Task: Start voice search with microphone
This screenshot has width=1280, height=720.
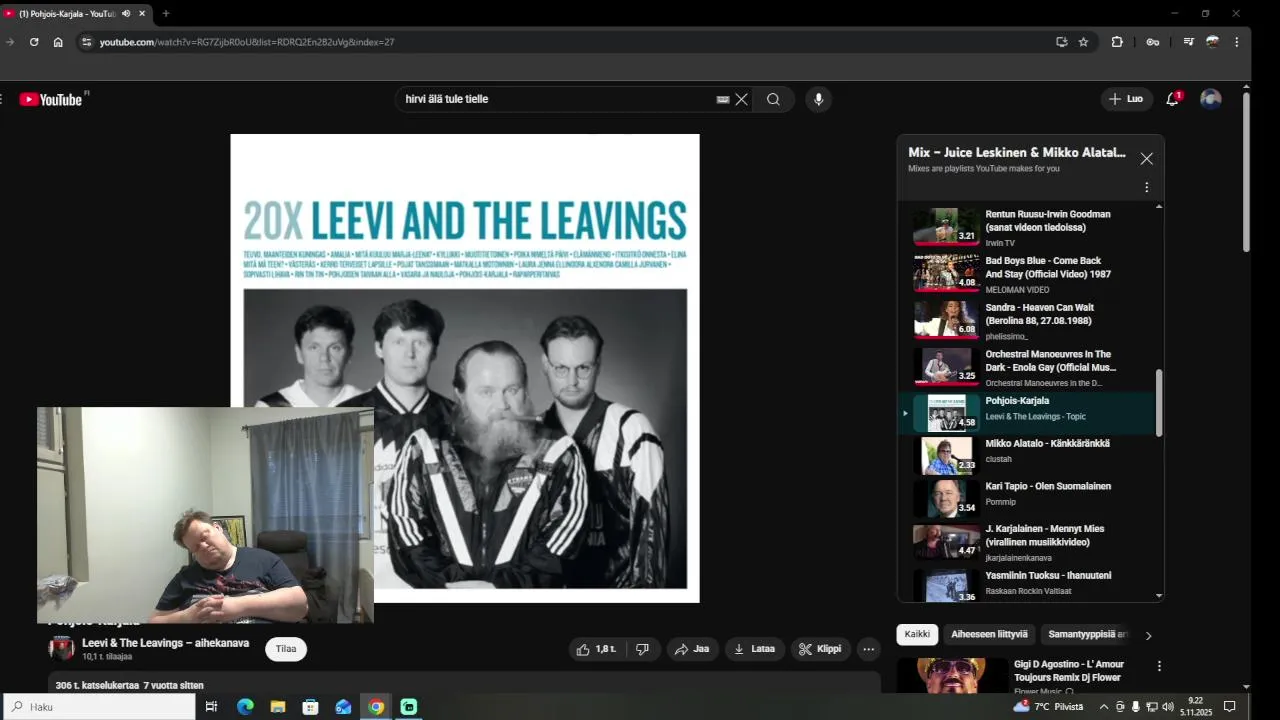Action: 818,99
